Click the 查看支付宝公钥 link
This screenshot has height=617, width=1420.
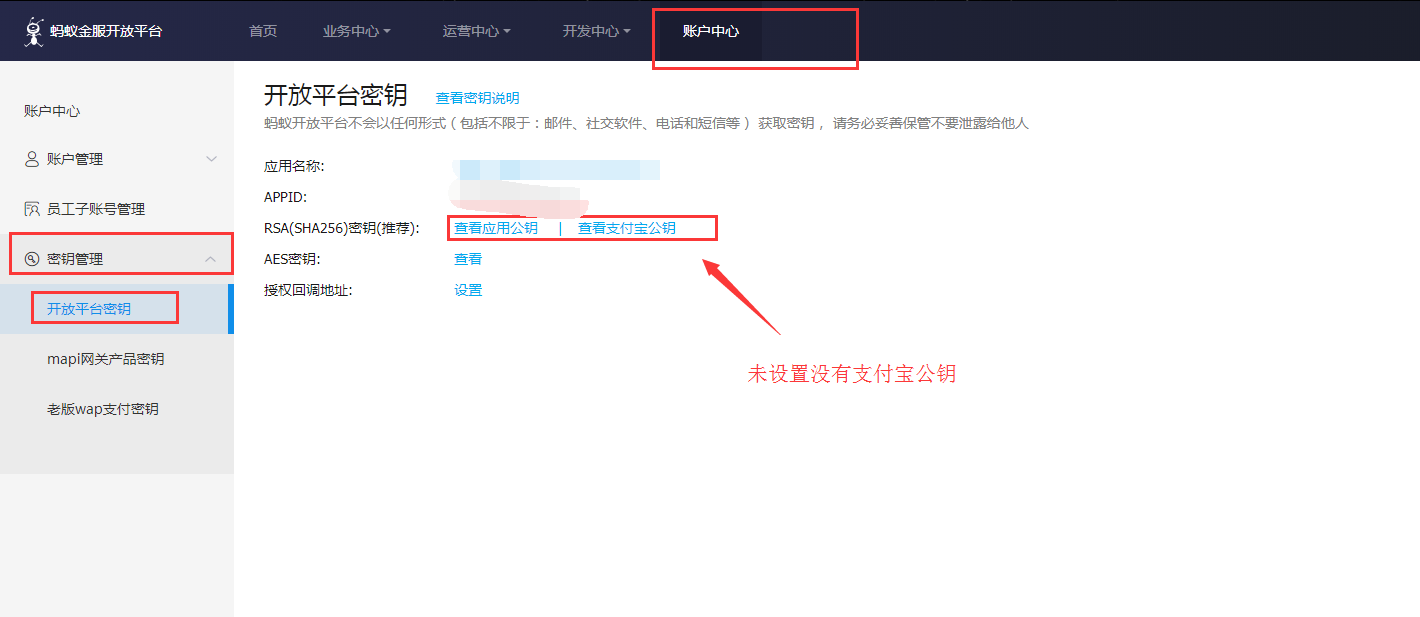coord(627,228)
